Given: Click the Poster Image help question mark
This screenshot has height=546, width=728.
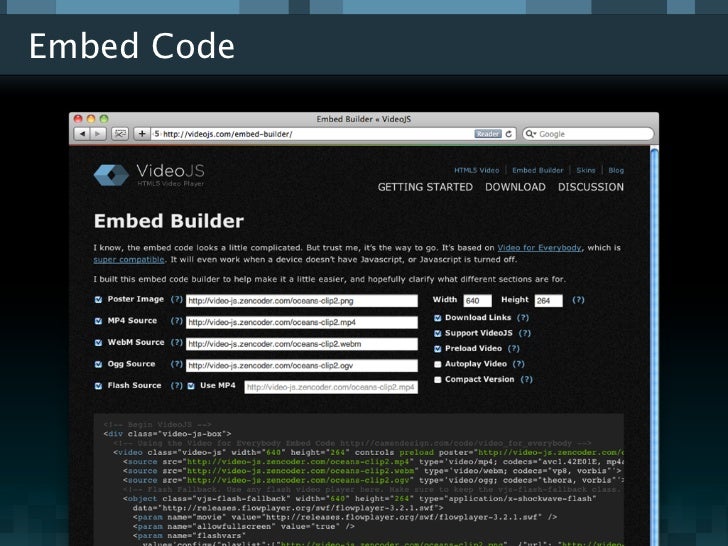Looking at the screenshot, I should (x=176, y=299).
